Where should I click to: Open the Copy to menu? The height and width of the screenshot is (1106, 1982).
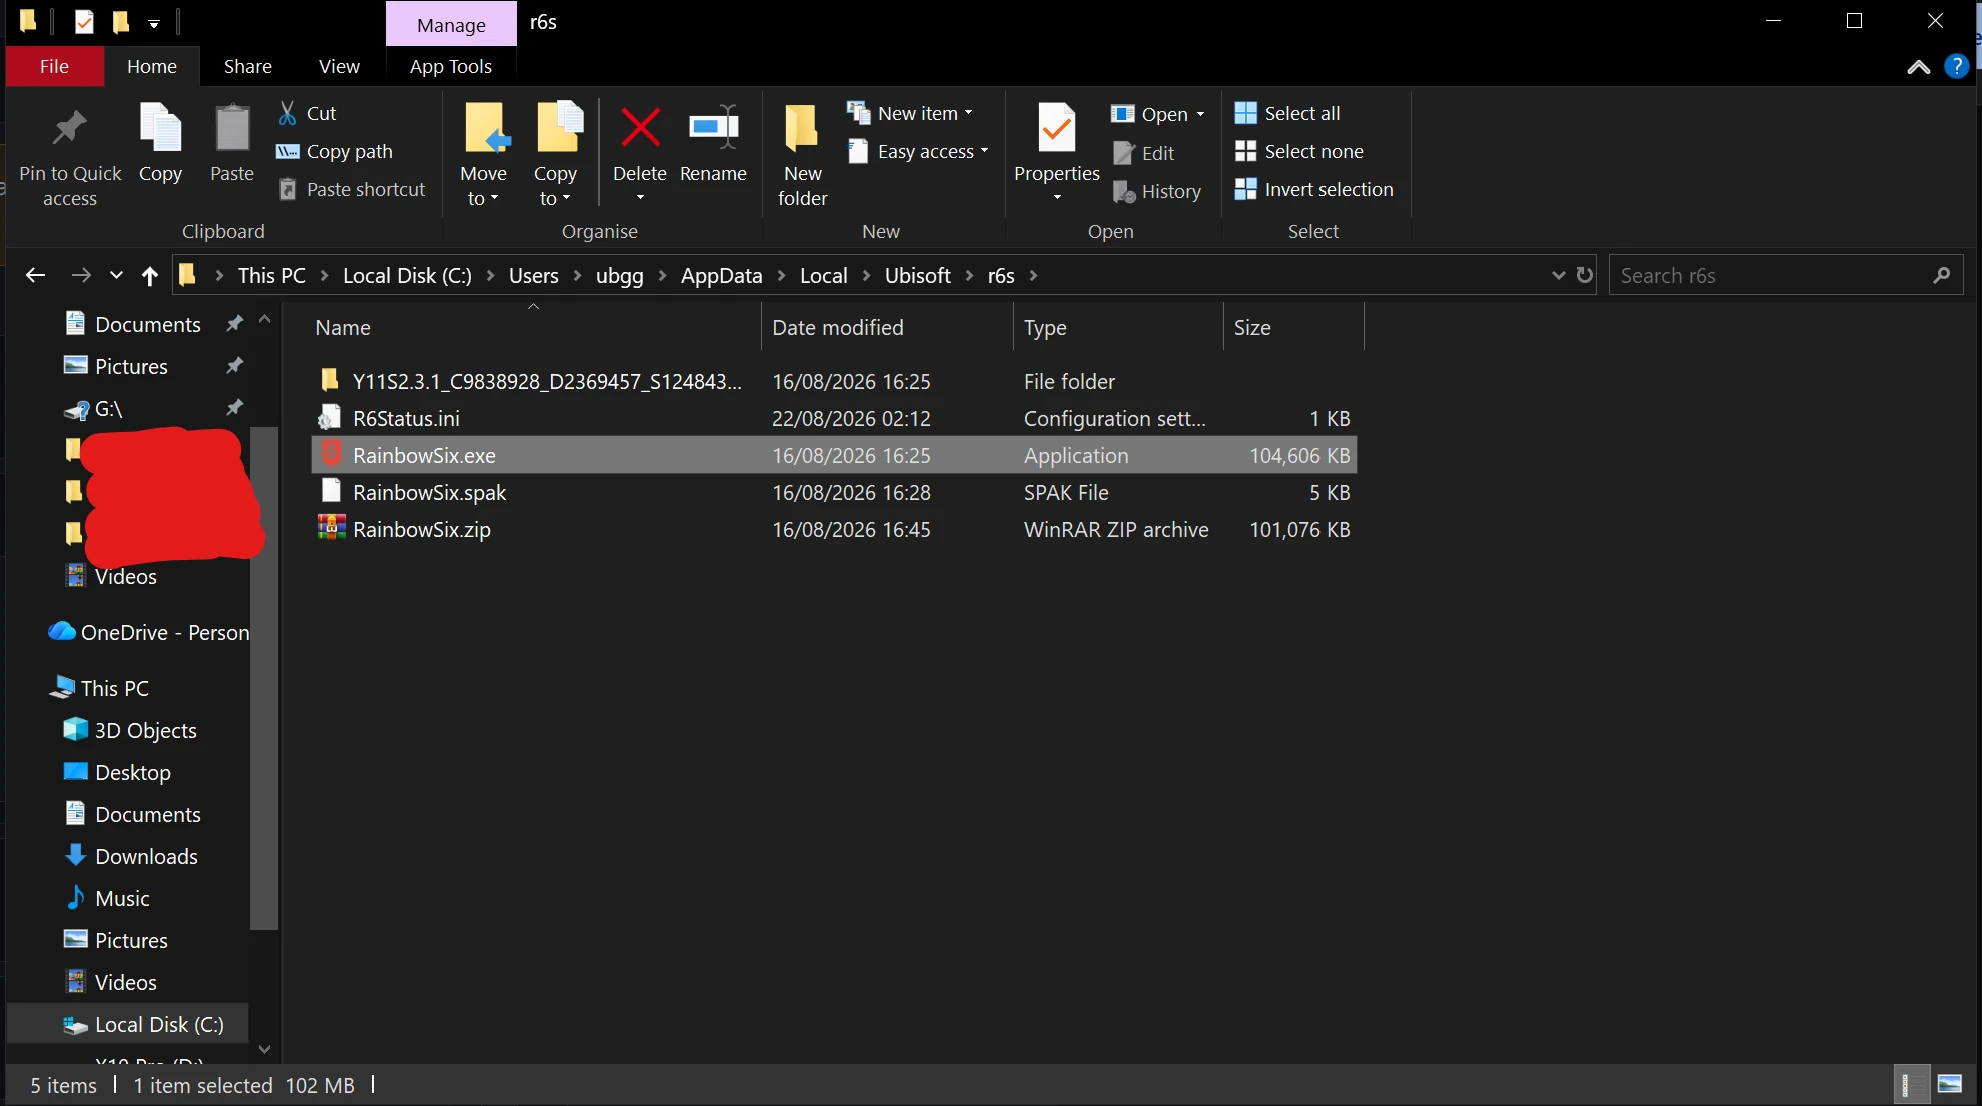556,155
